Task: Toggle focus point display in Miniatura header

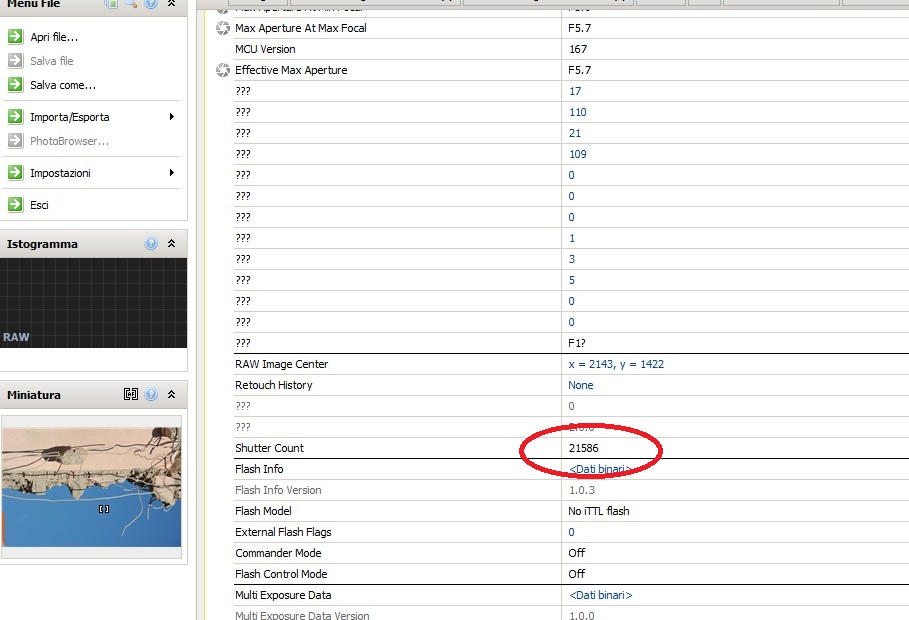Action: point(131,395)
